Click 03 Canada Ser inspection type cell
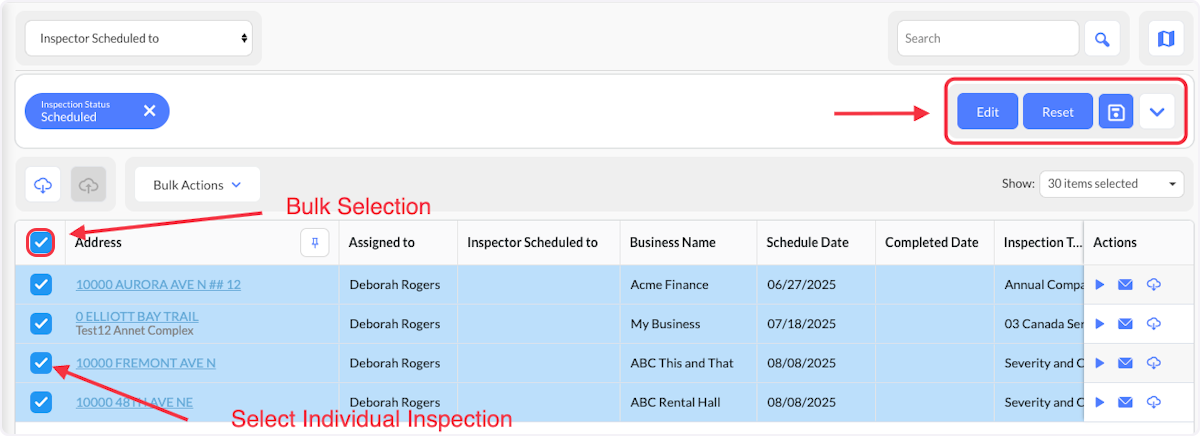1200x436 pixels. (1043, 324)
